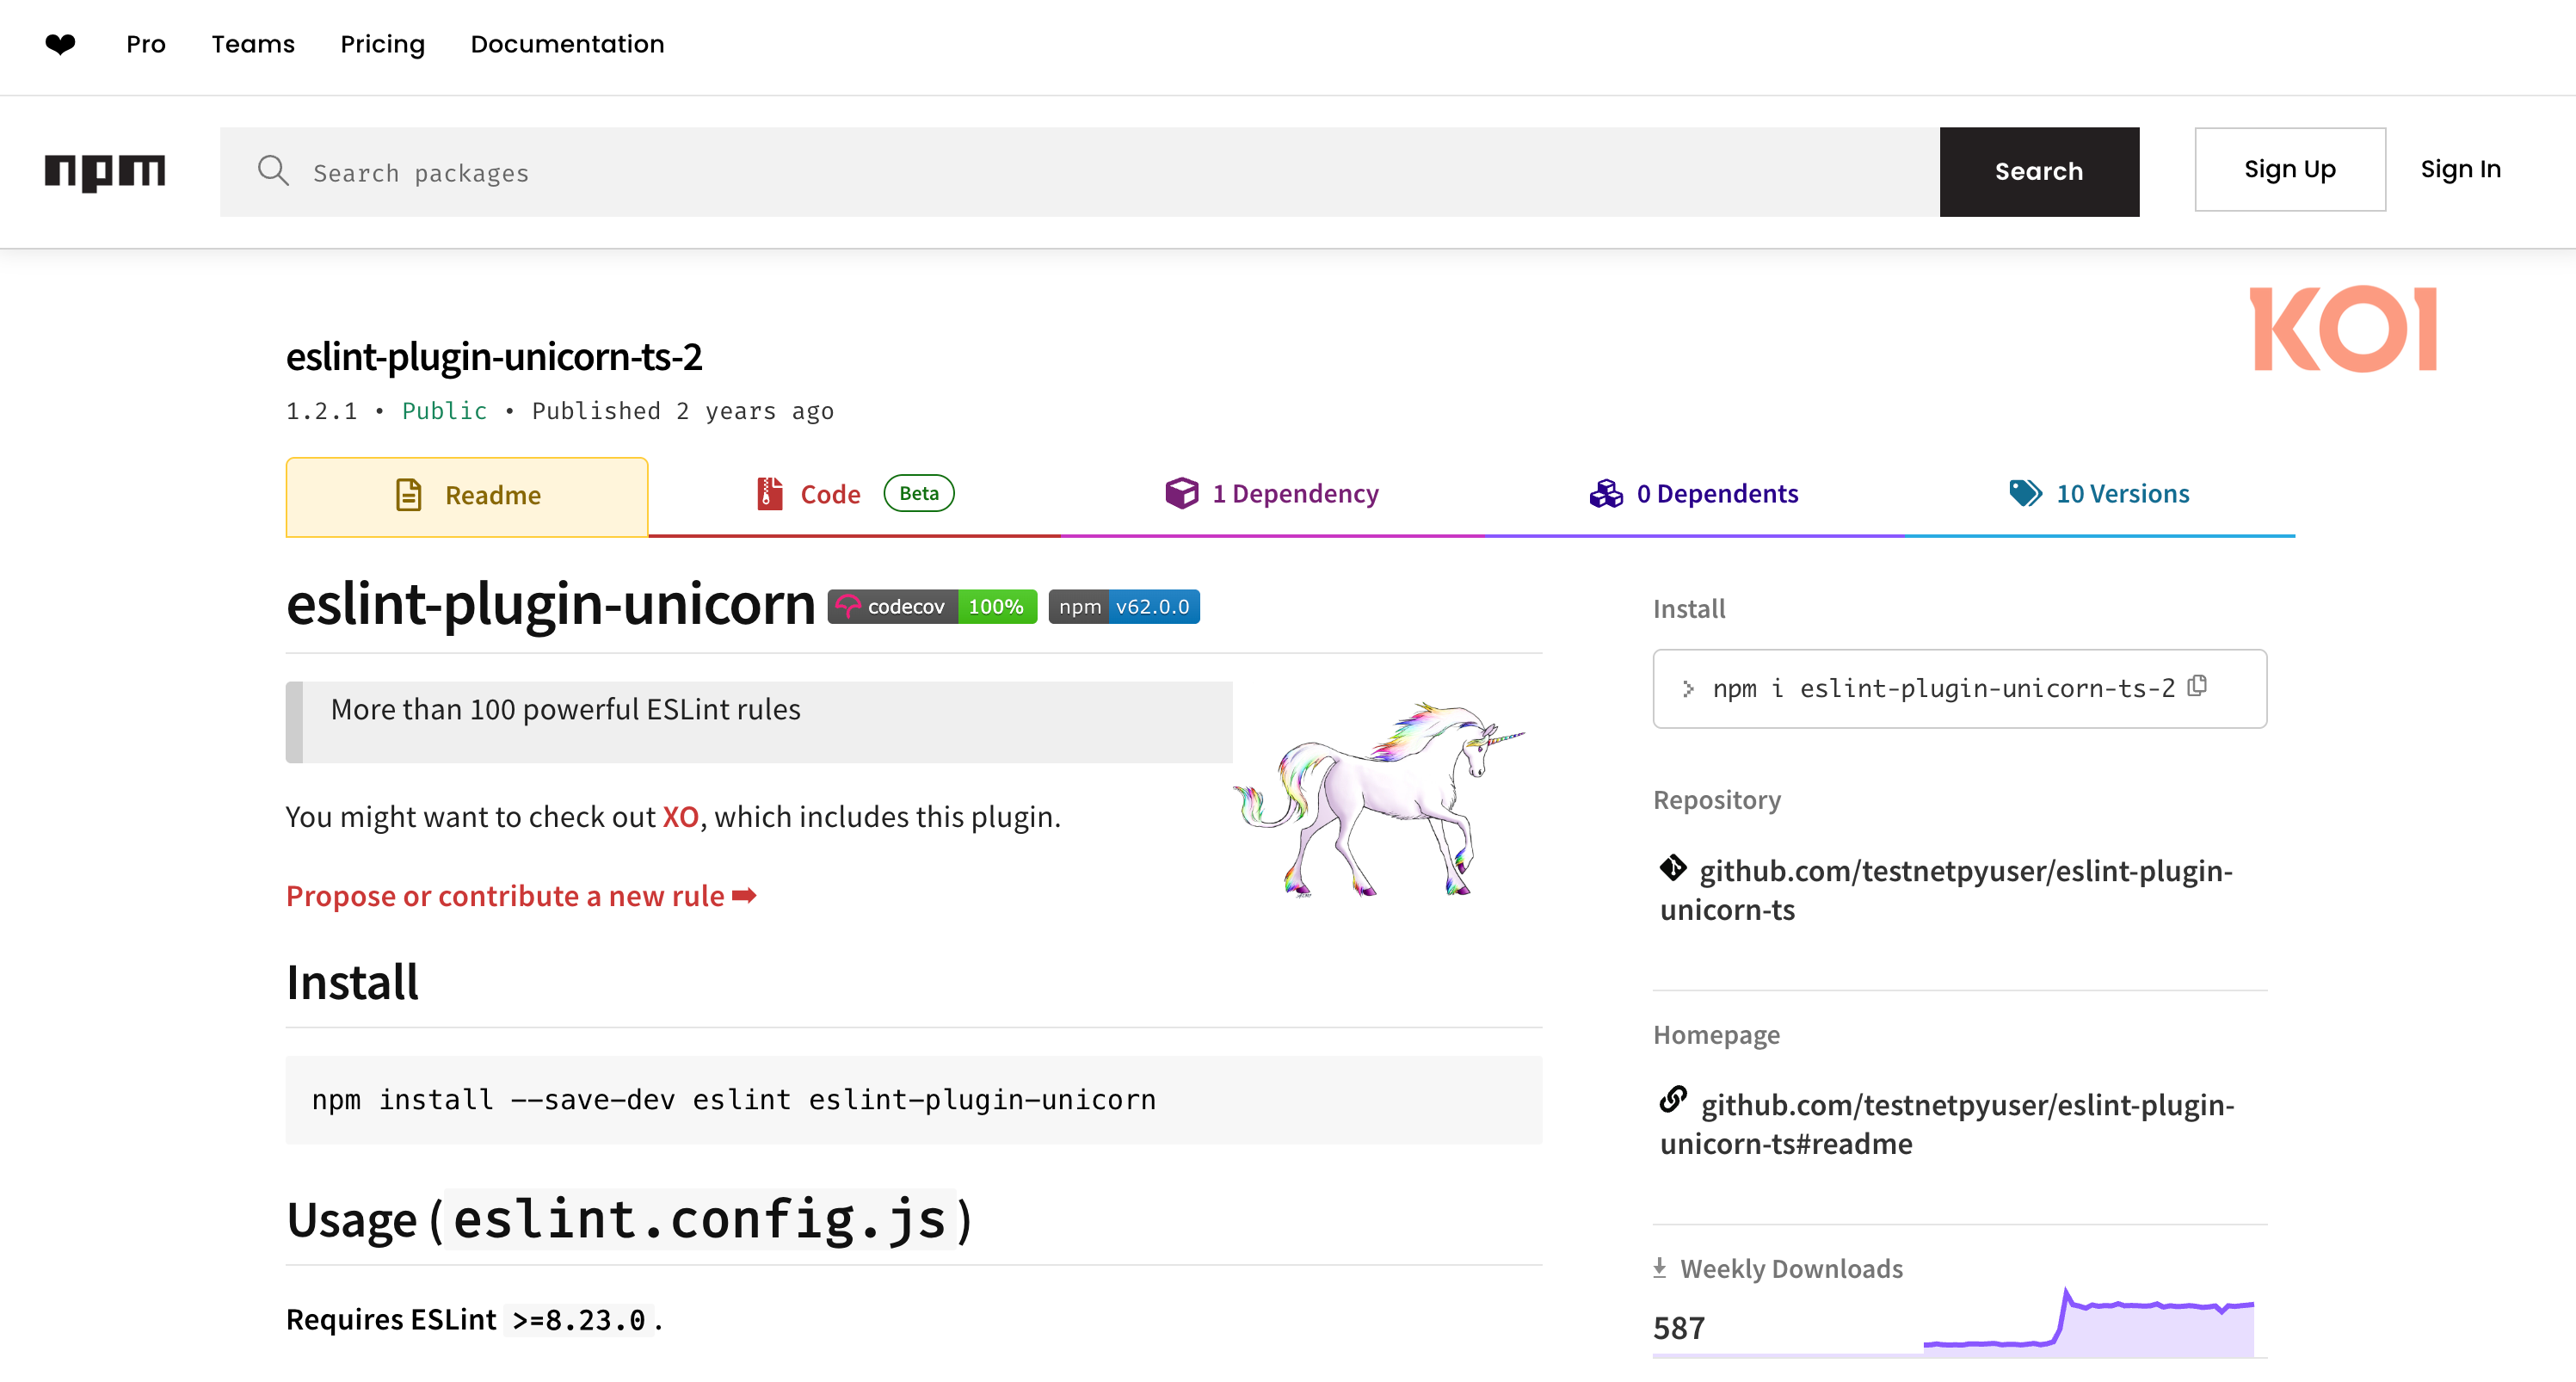Click the git repository diamond icon
The width and height of the screenshot is (2576, 1382).
(1673, 868)
